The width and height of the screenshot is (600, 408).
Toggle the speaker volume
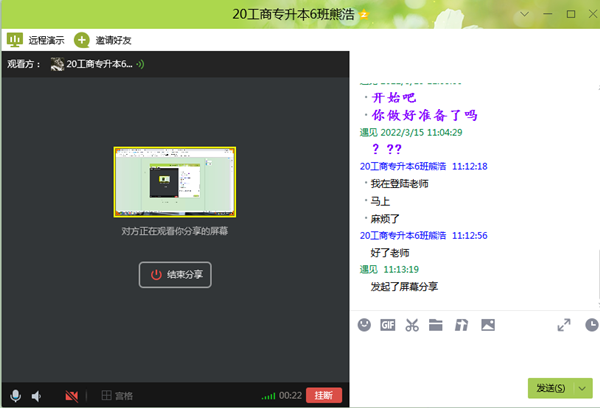point(37,395)
